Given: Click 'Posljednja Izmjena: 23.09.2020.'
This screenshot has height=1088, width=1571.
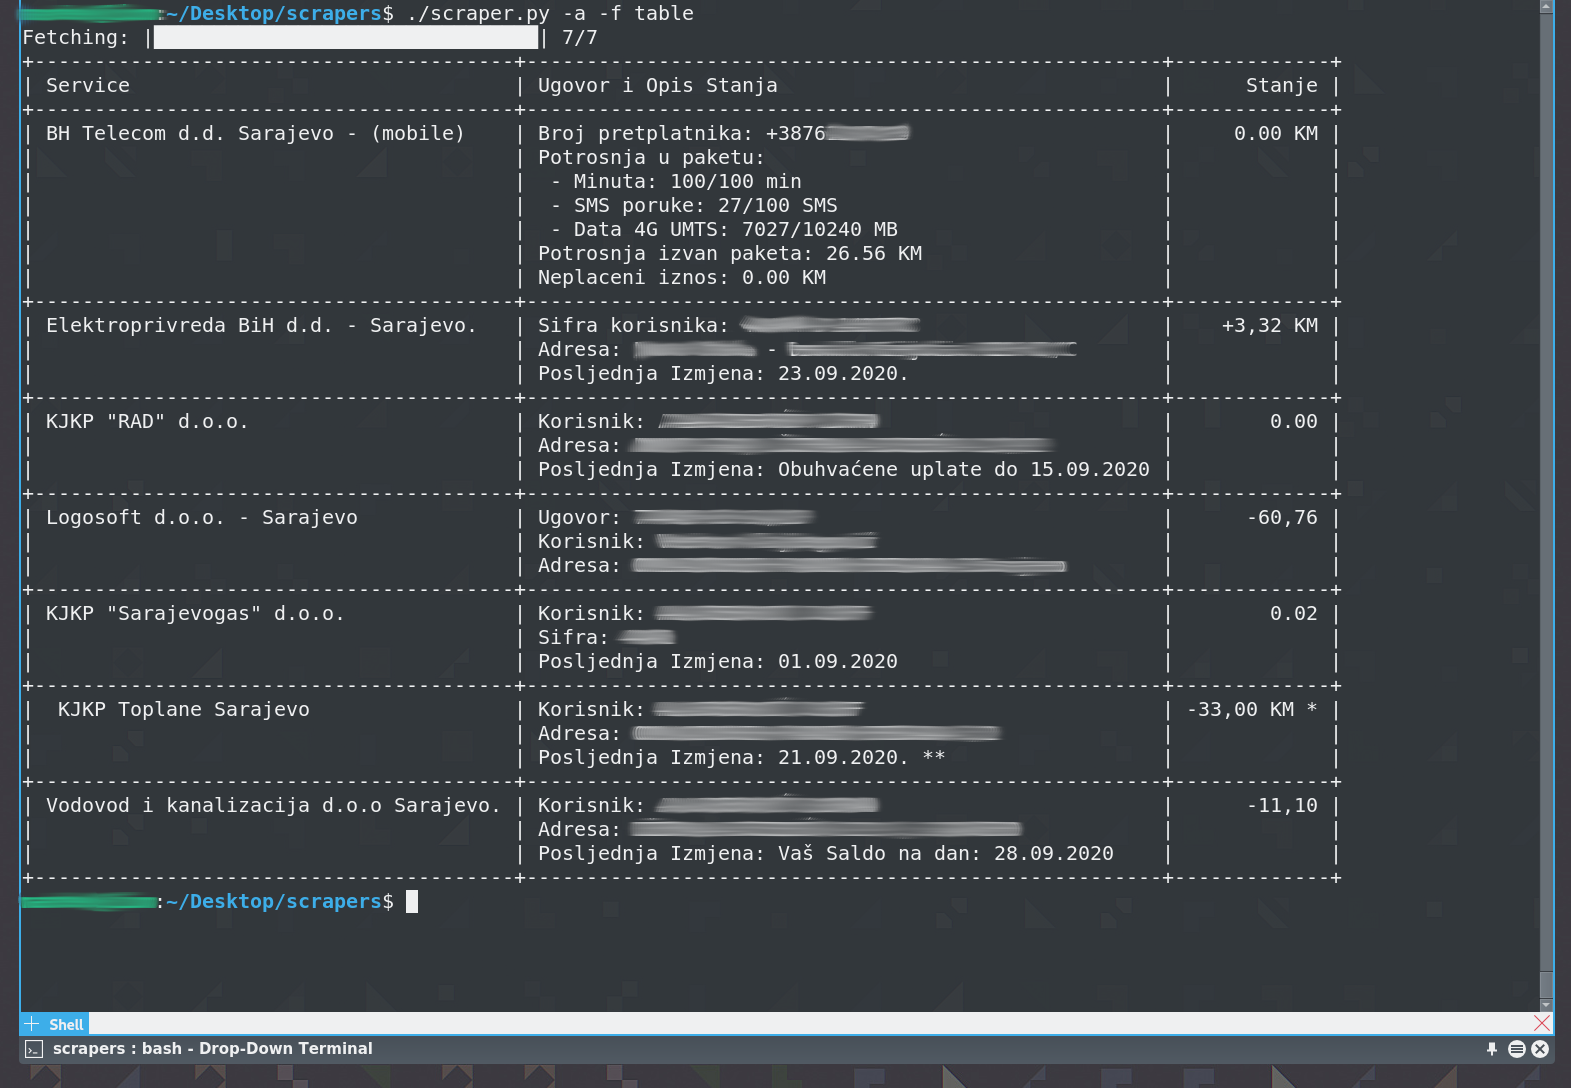Looking at the screenshot, I should click(723, 374).
